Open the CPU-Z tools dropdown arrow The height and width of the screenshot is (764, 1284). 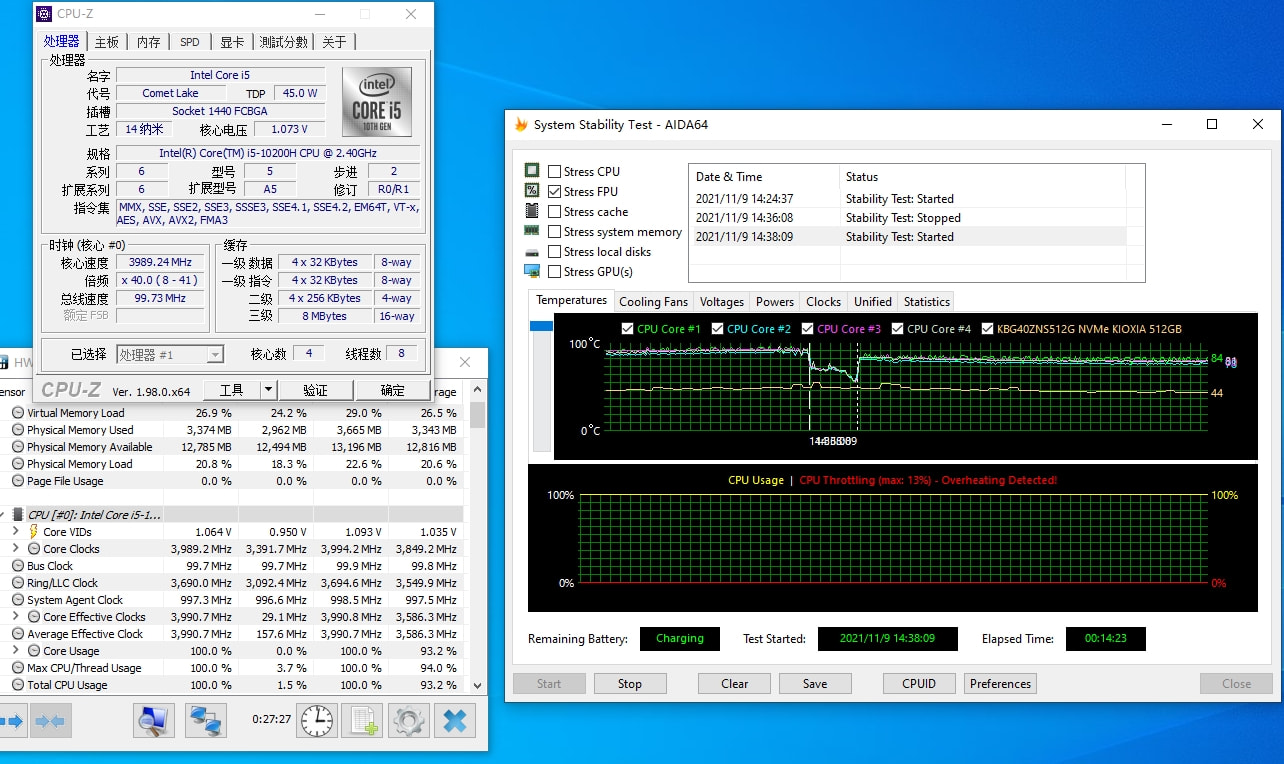point(268,390)
